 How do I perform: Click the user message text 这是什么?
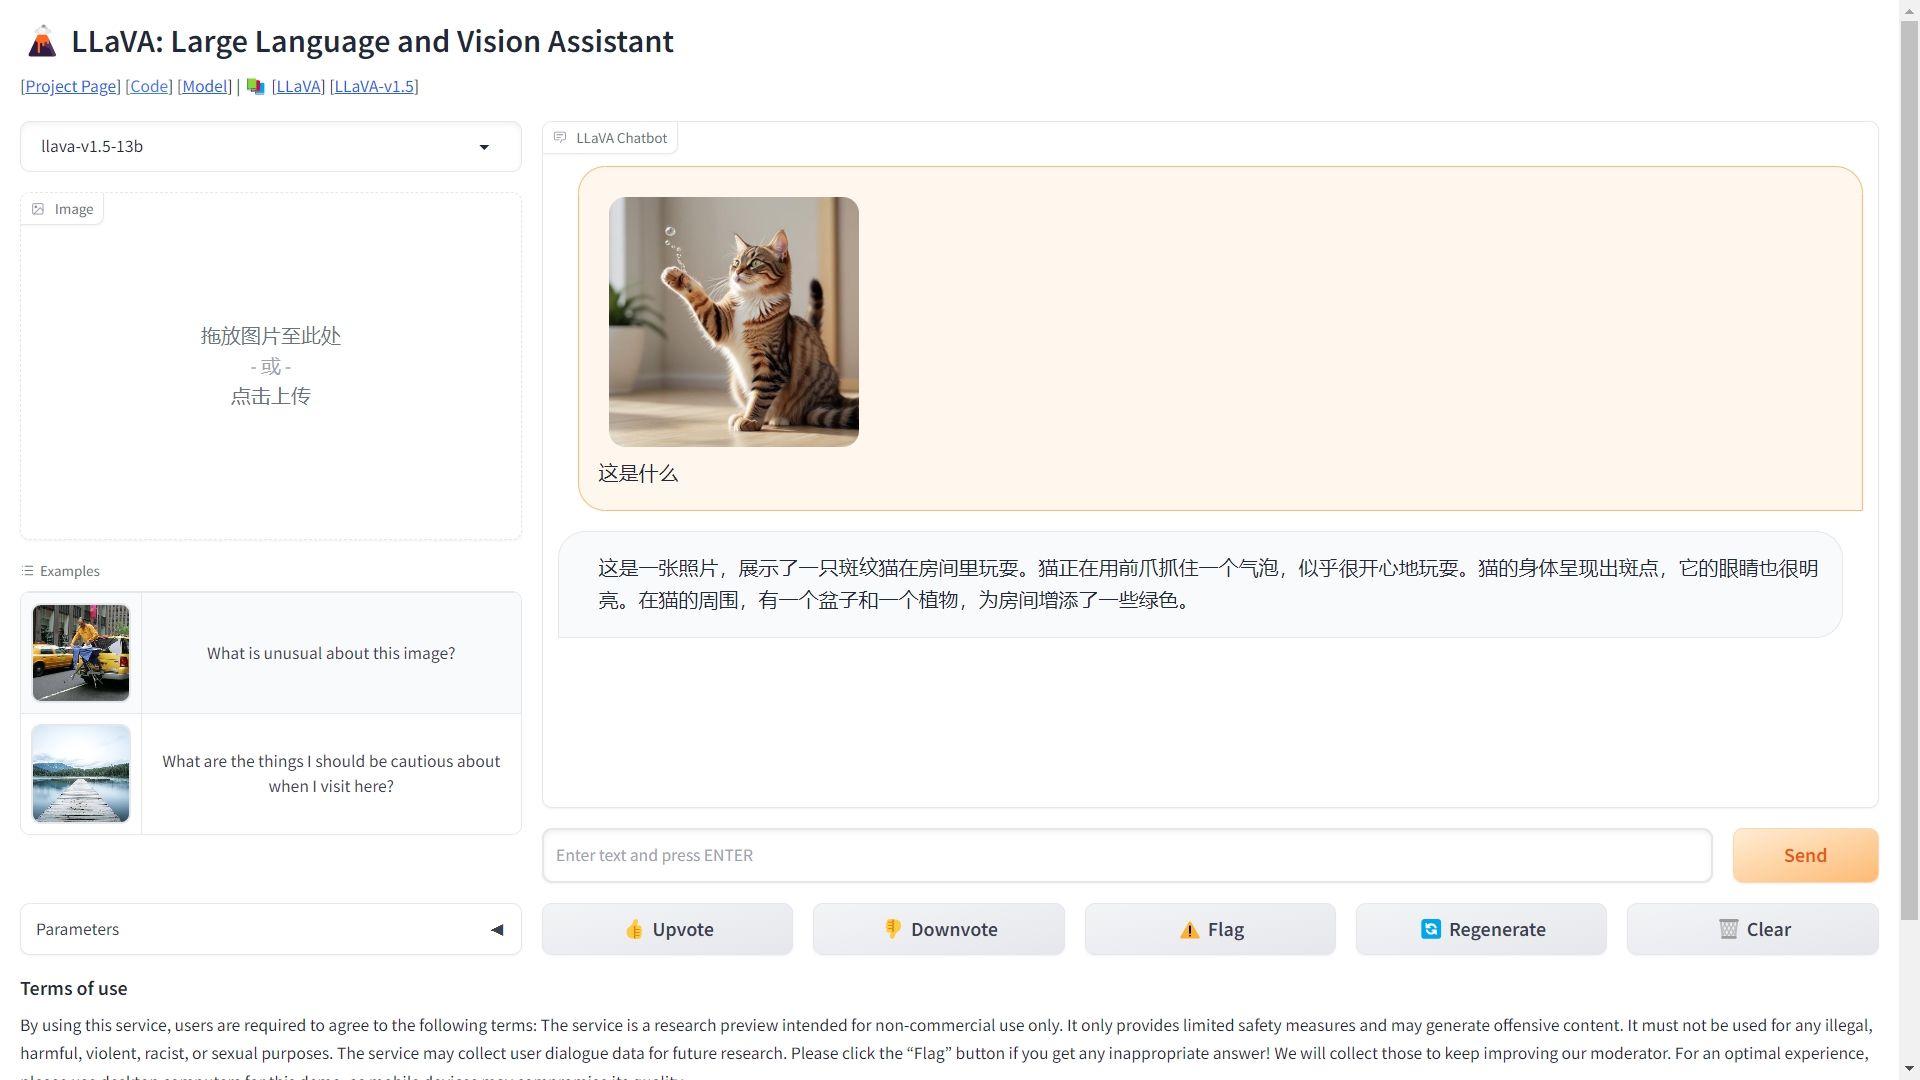[638, 474]
